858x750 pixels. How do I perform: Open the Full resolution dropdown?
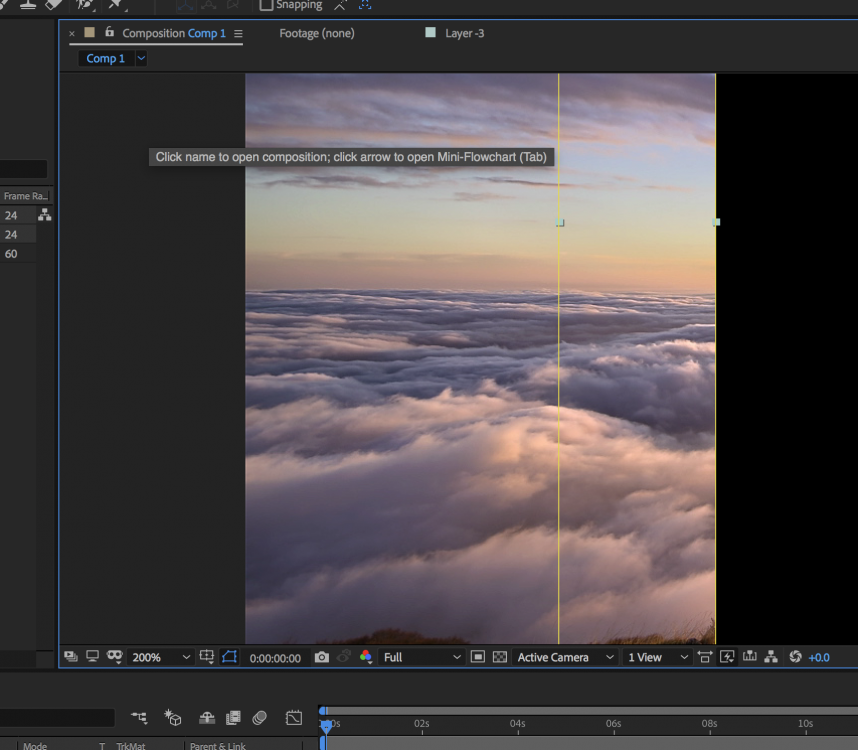pyautogui.click(x=422, y=657)
